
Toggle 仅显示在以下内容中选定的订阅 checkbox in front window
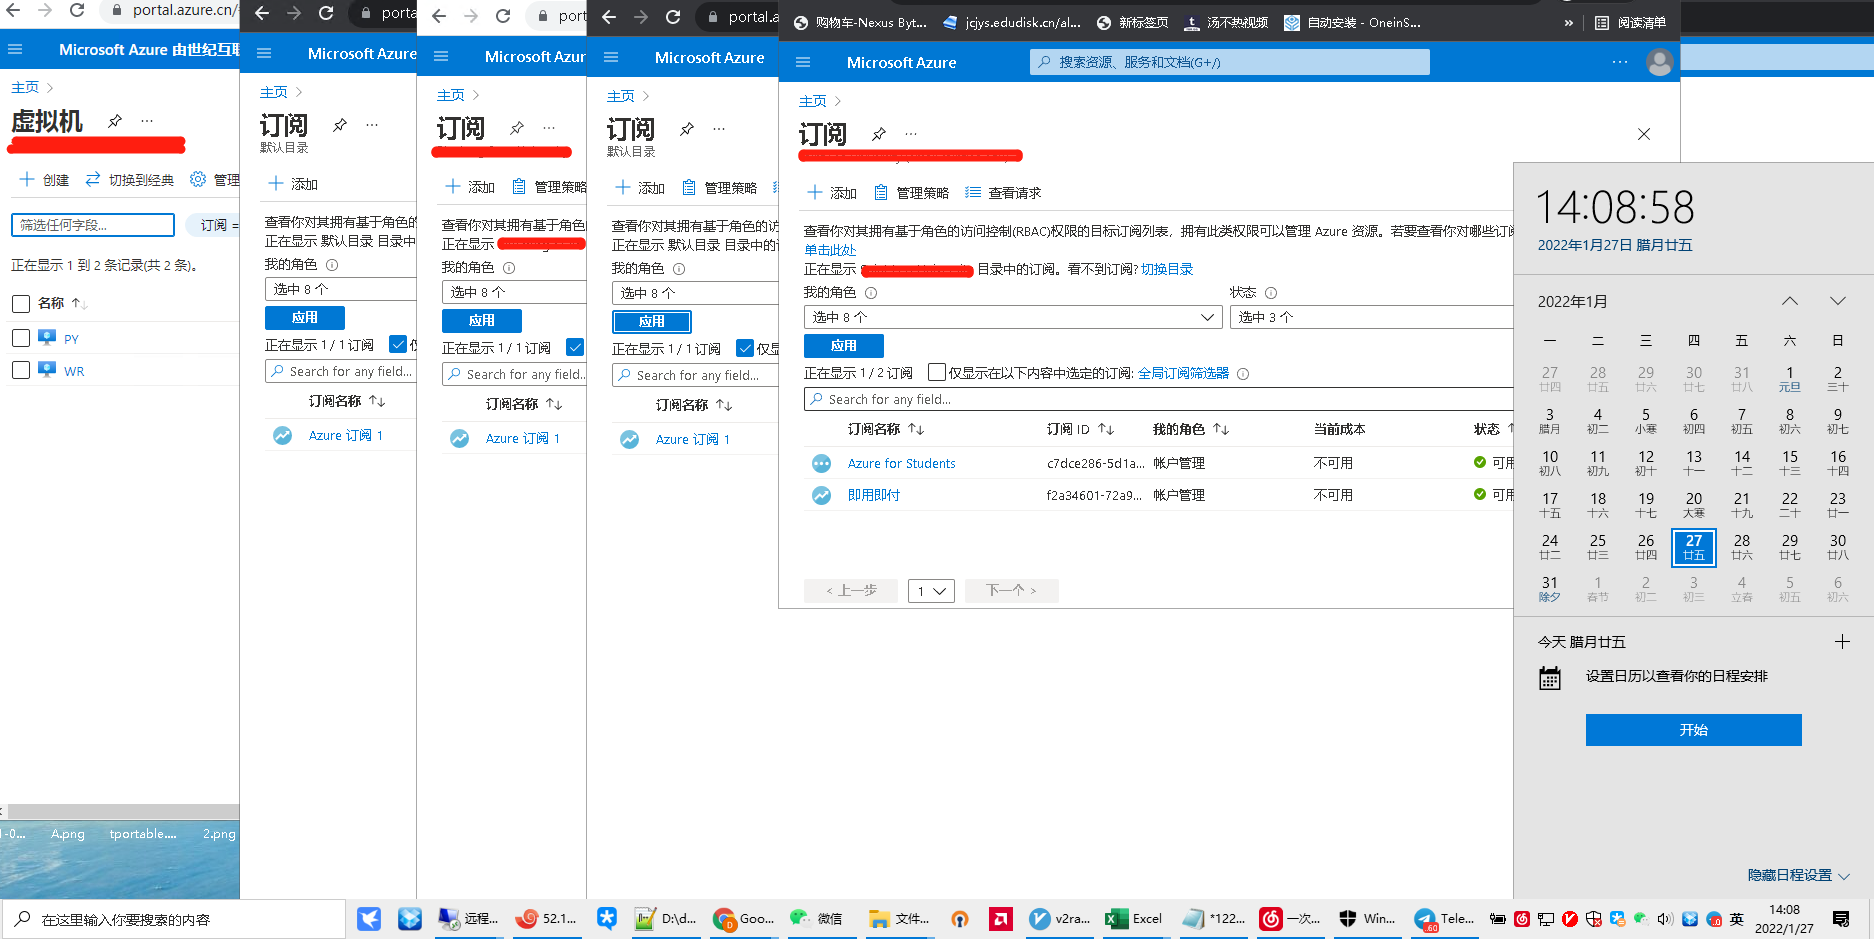tap(937, 372)
